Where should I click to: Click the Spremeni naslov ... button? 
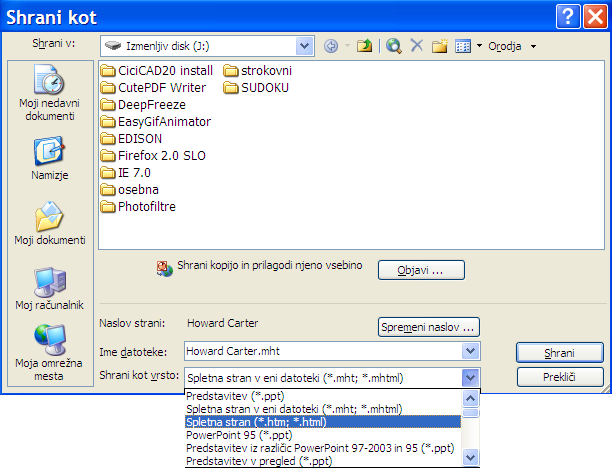tap(429, 327)
